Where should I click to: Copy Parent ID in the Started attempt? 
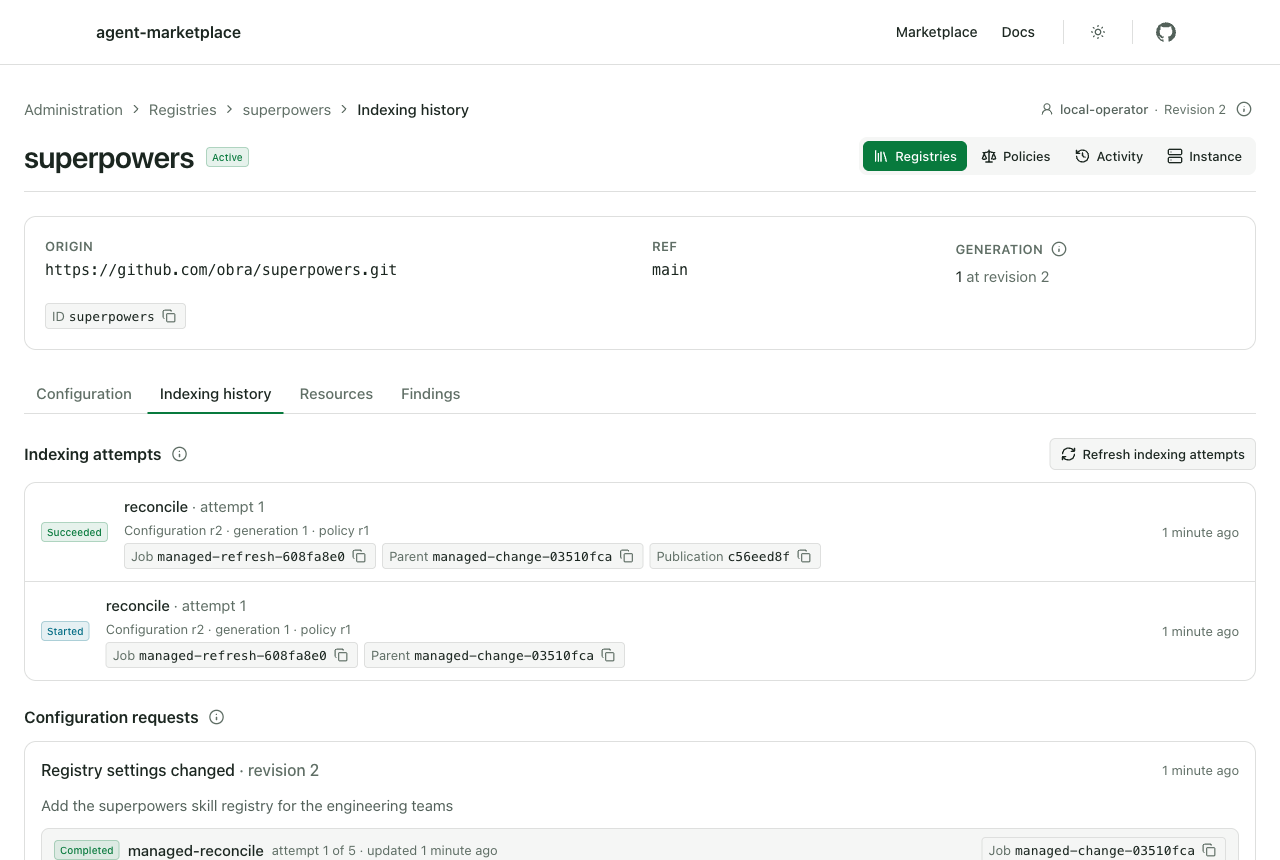(x=609, y=655)
